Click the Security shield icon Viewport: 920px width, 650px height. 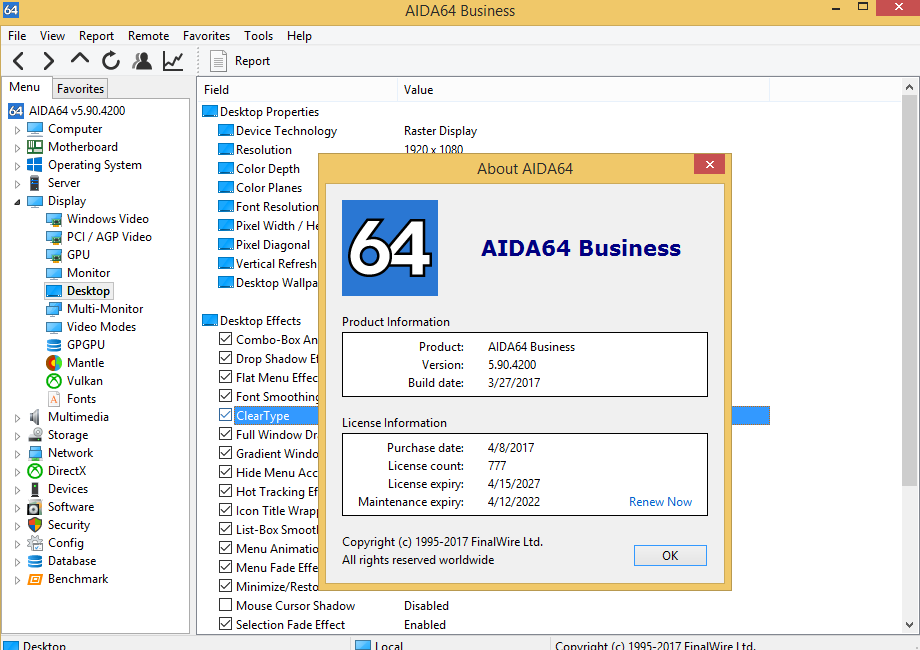(x=35, y=525)
